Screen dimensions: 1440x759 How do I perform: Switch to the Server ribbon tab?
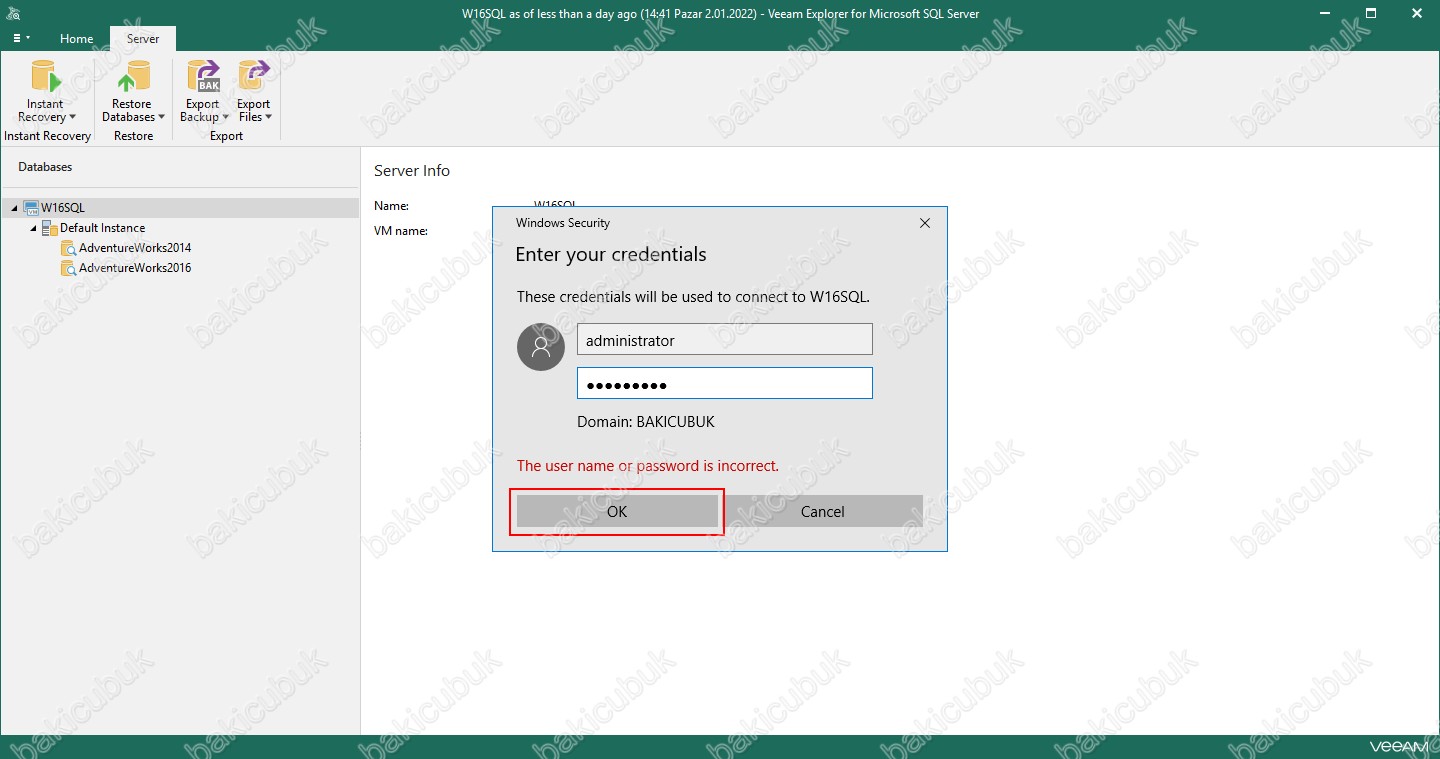click(x=143, y=39)
